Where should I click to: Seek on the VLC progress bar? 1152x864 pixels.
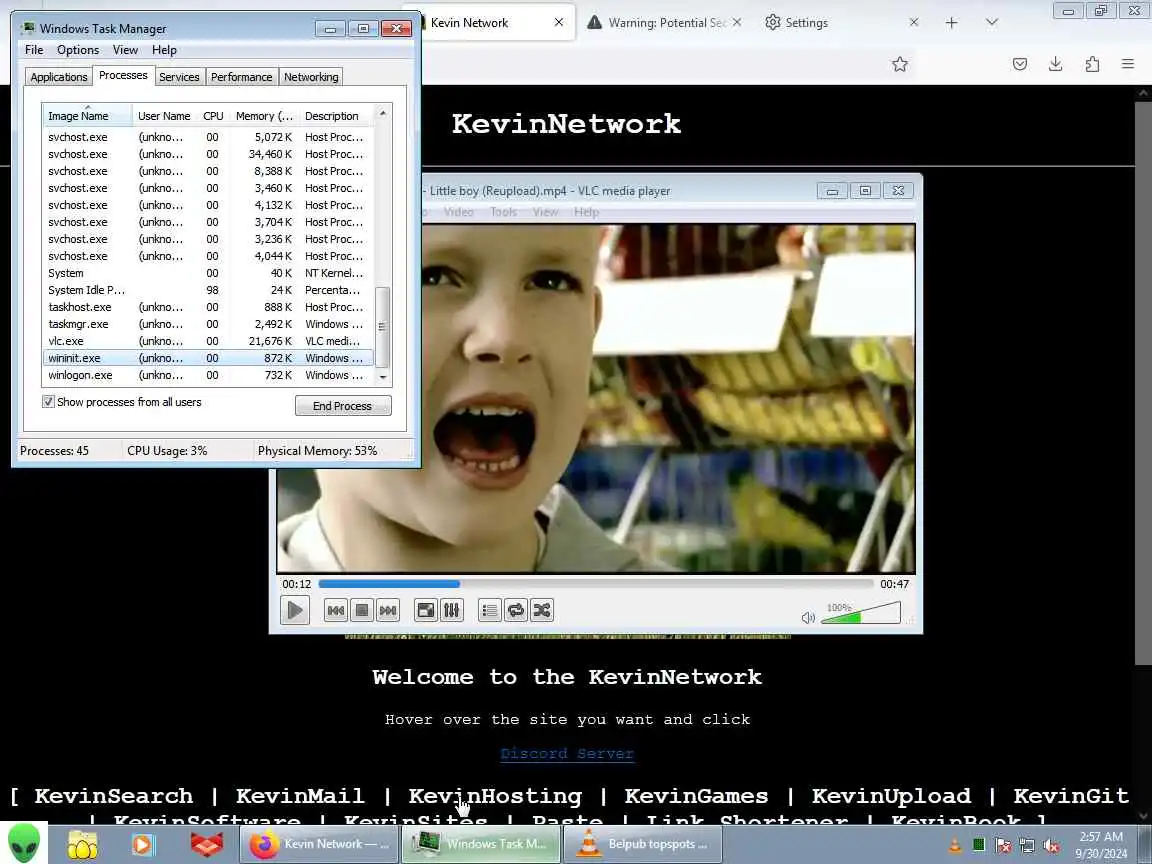[596, 584]
